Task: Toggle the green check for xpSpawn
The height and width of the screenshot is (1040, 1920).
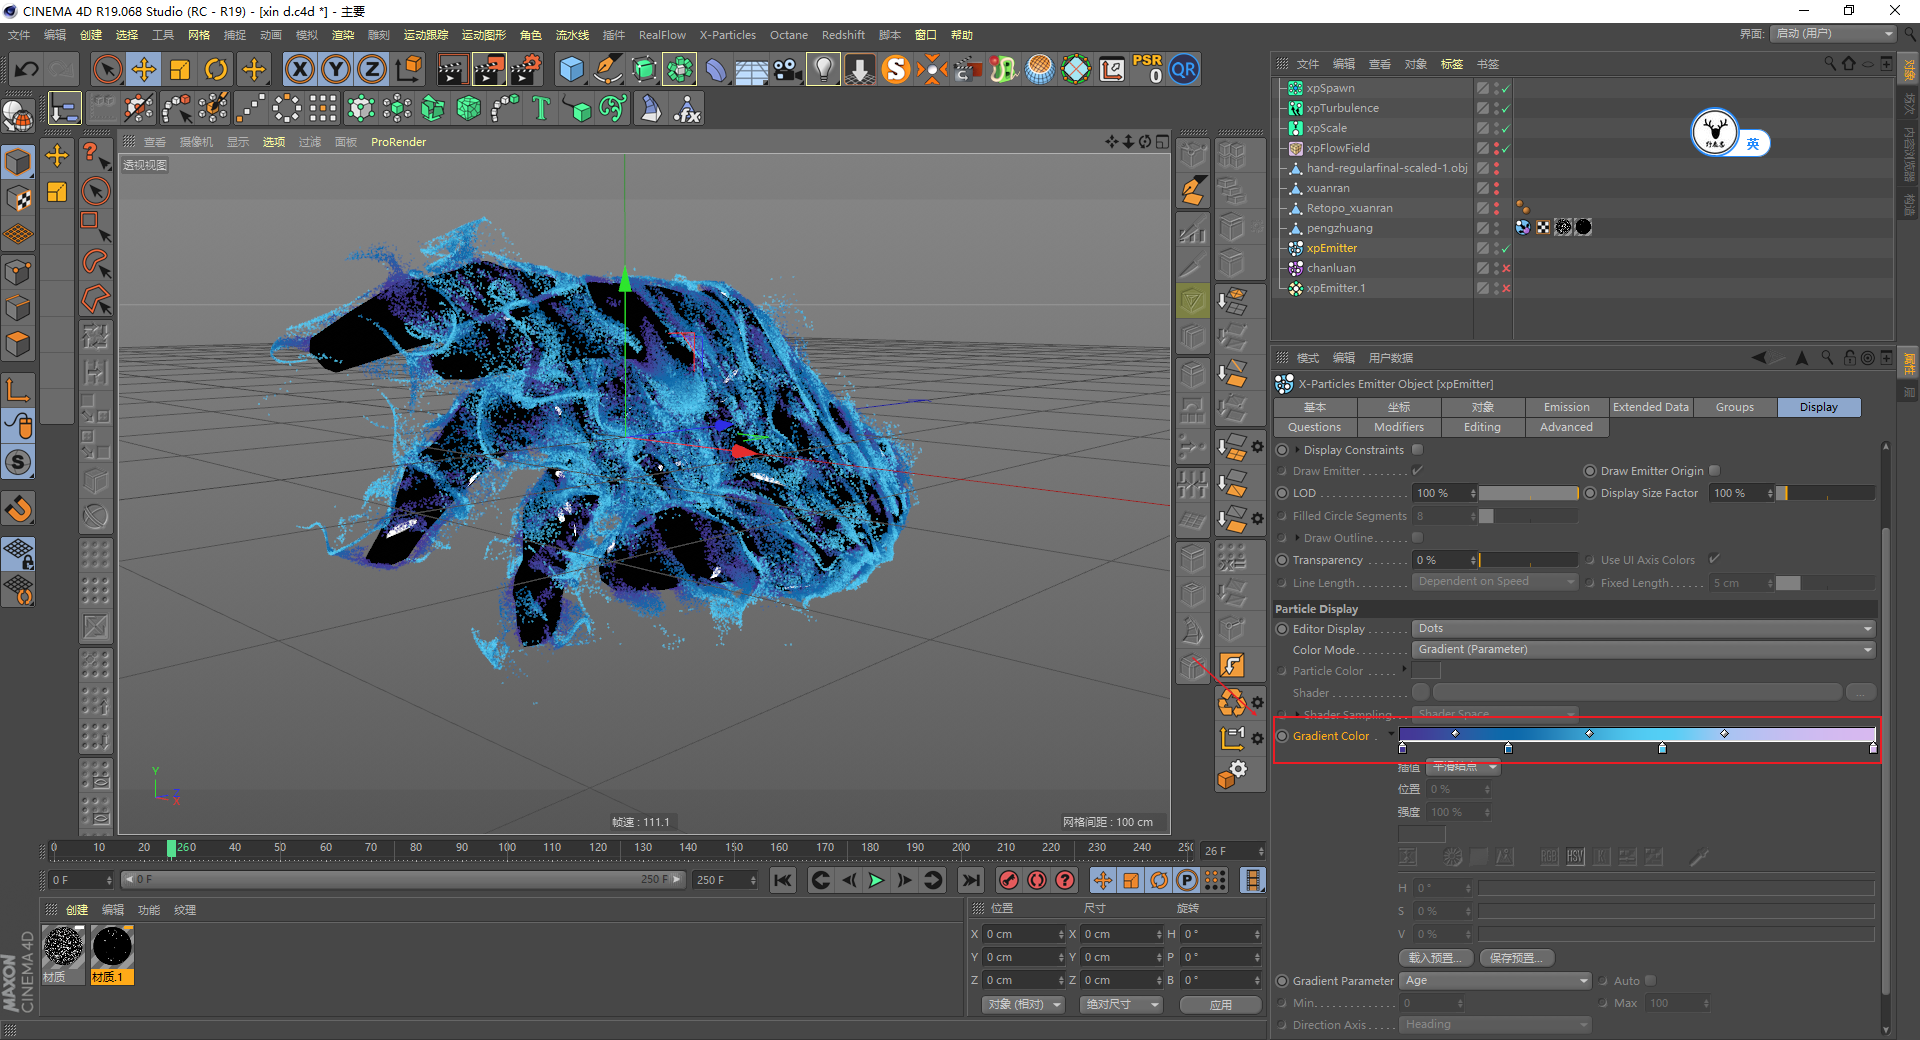Action: 1505,88
